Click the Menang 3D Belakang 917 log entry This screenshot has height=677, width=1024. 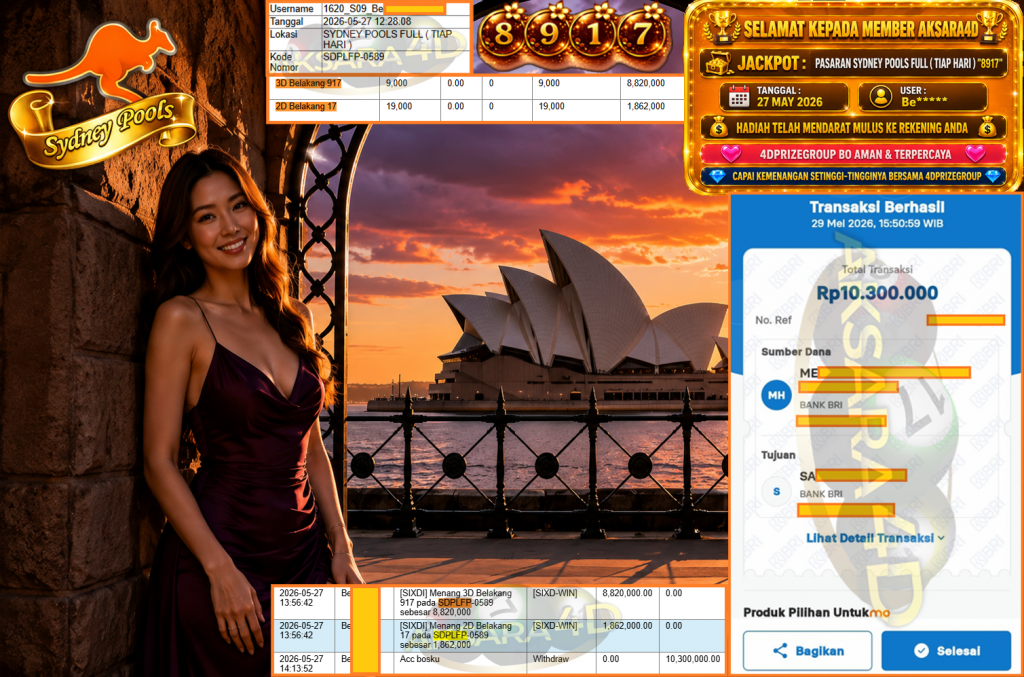pyautogui.click(x=456, y=603)
